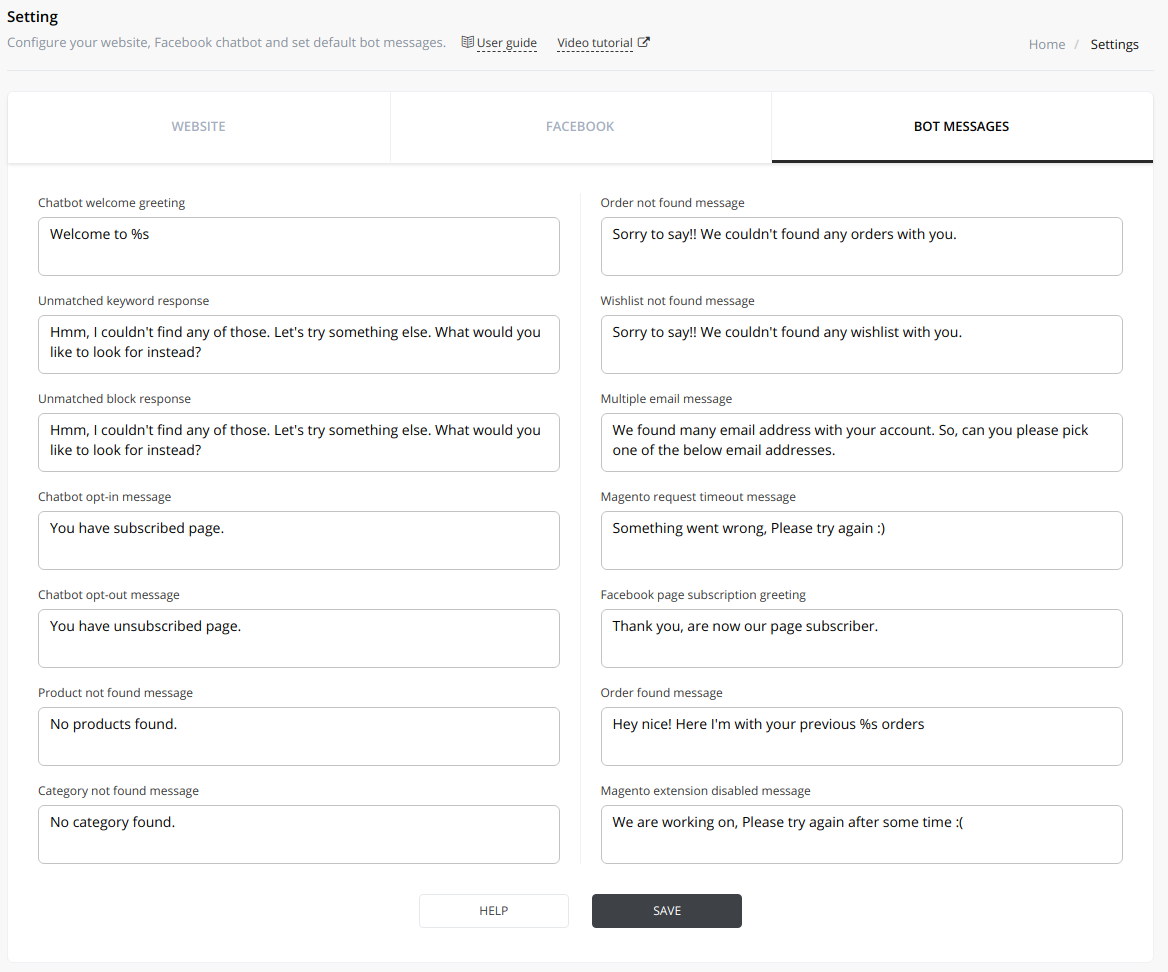The height and width of the screenshot is (972, 1168).
Task: Focus the Chatbot welcome greeting field
Action: 299,247
